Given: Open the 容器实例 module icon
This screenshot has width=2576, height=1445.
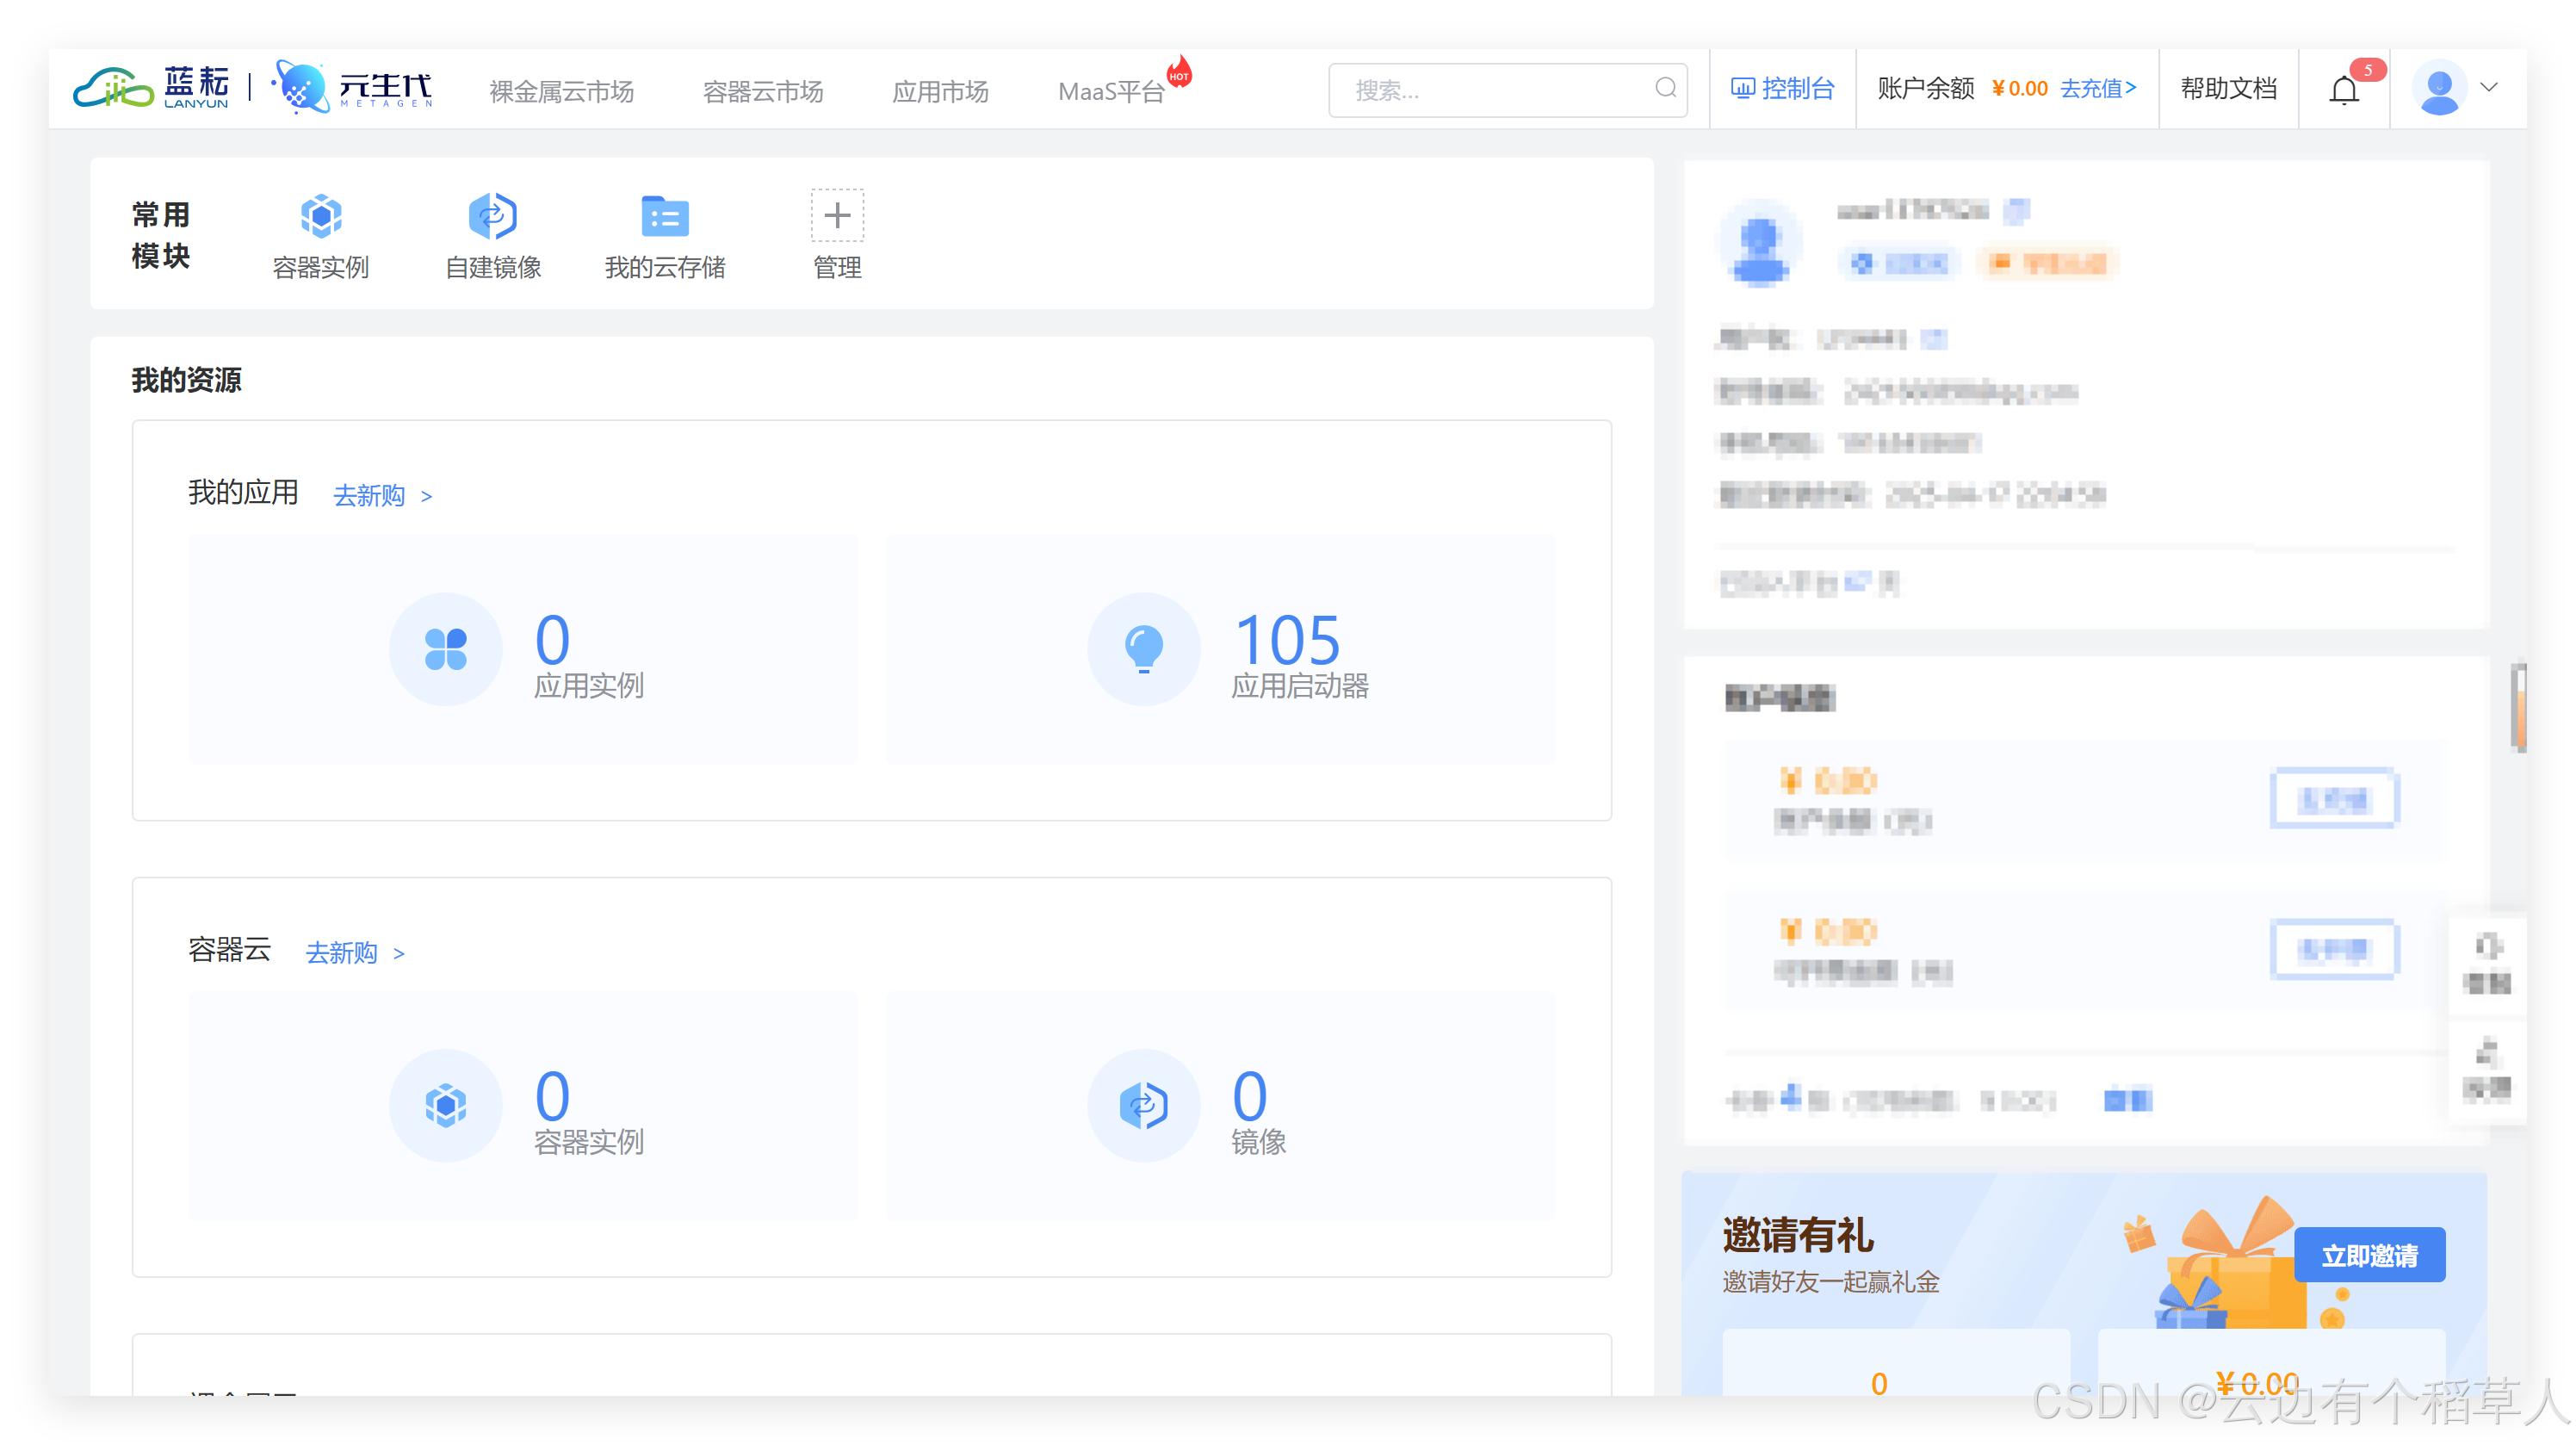Looking at the screenshot, I should tap(321, 216).
